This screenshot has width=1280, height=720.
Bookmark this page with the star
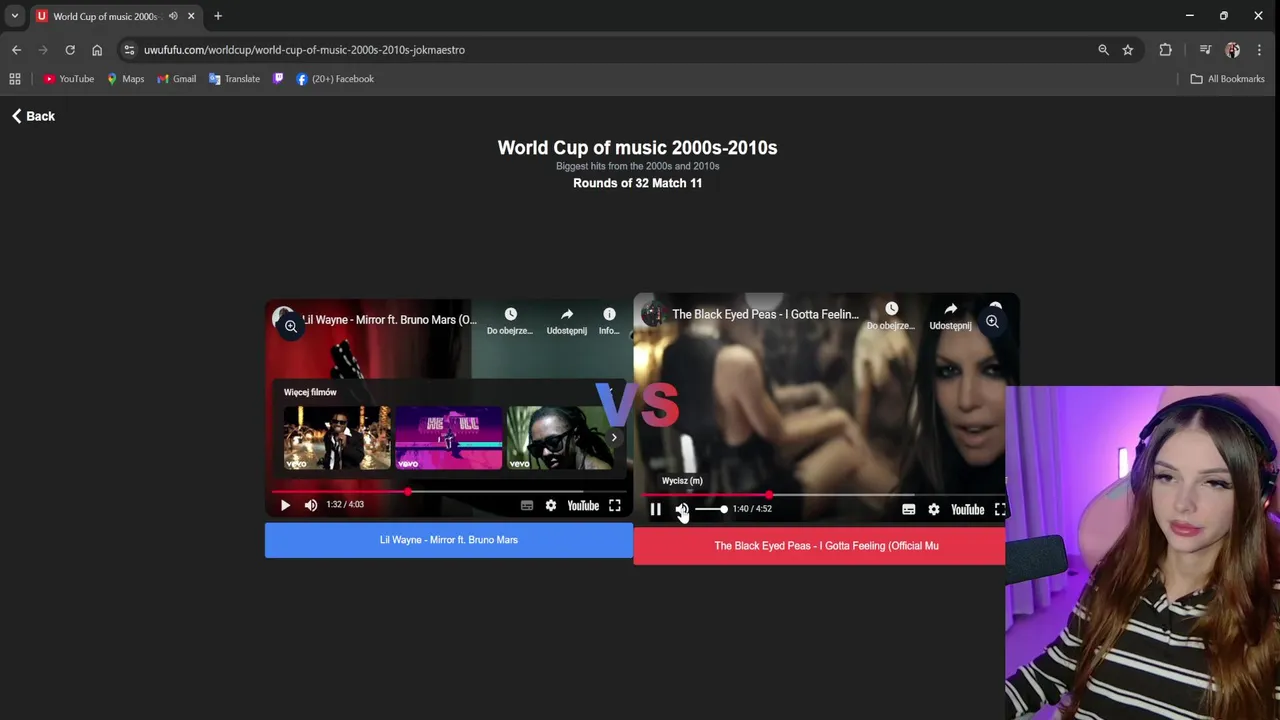(x=1128, y=50)
